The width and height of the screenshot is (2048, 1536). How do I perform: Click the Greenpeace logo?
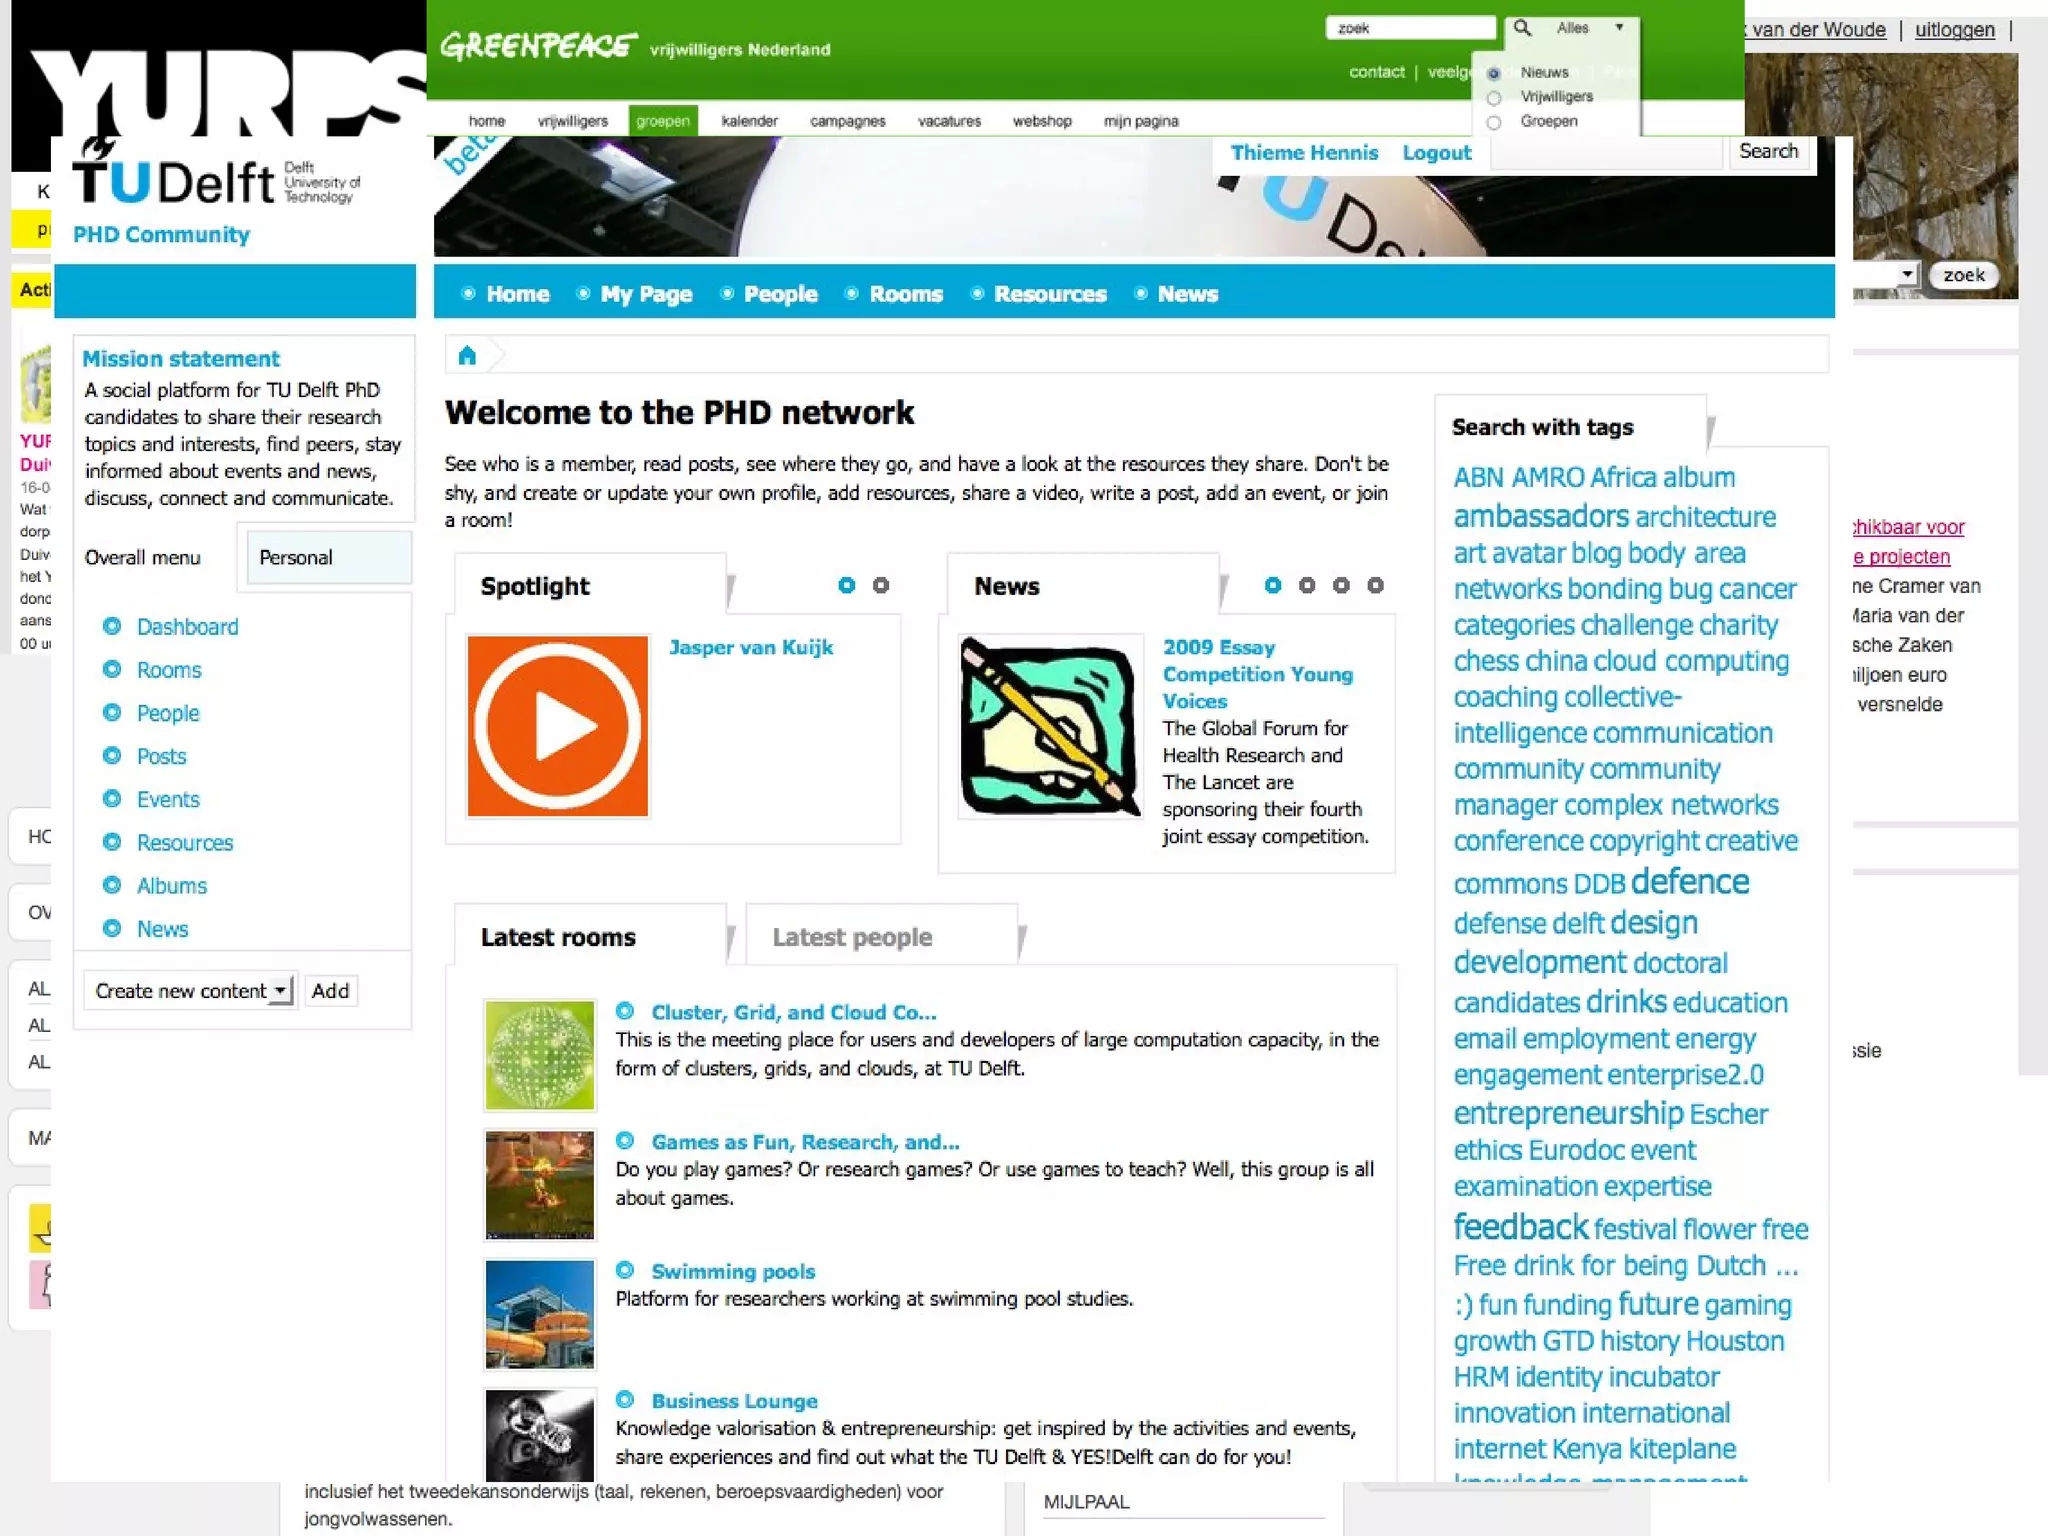[538, 45]
